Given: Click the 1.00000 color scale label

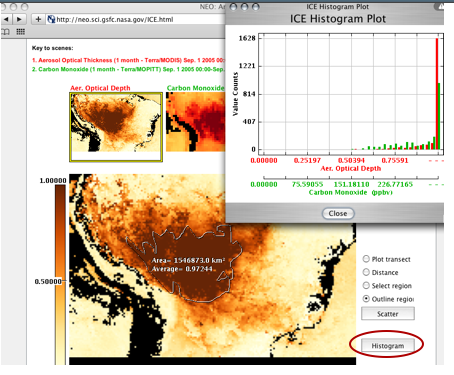Looking at the screenshot, I should (53, 181).
